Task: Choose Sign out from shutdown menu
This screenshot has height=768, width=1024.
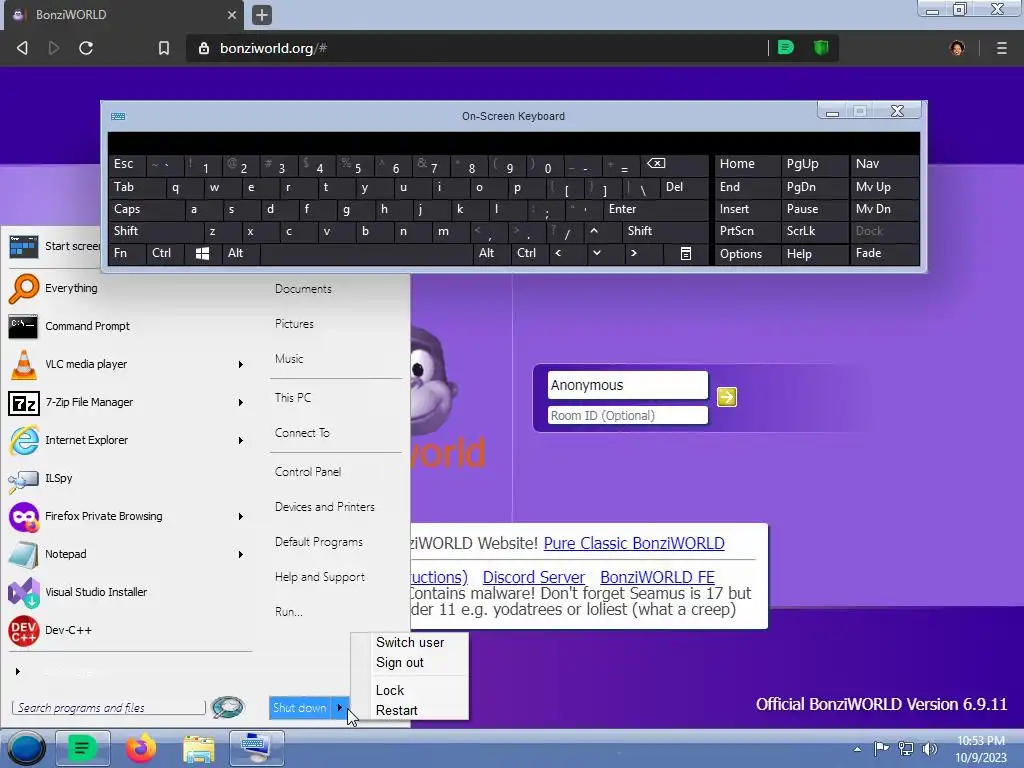Action: click(400, 663)
